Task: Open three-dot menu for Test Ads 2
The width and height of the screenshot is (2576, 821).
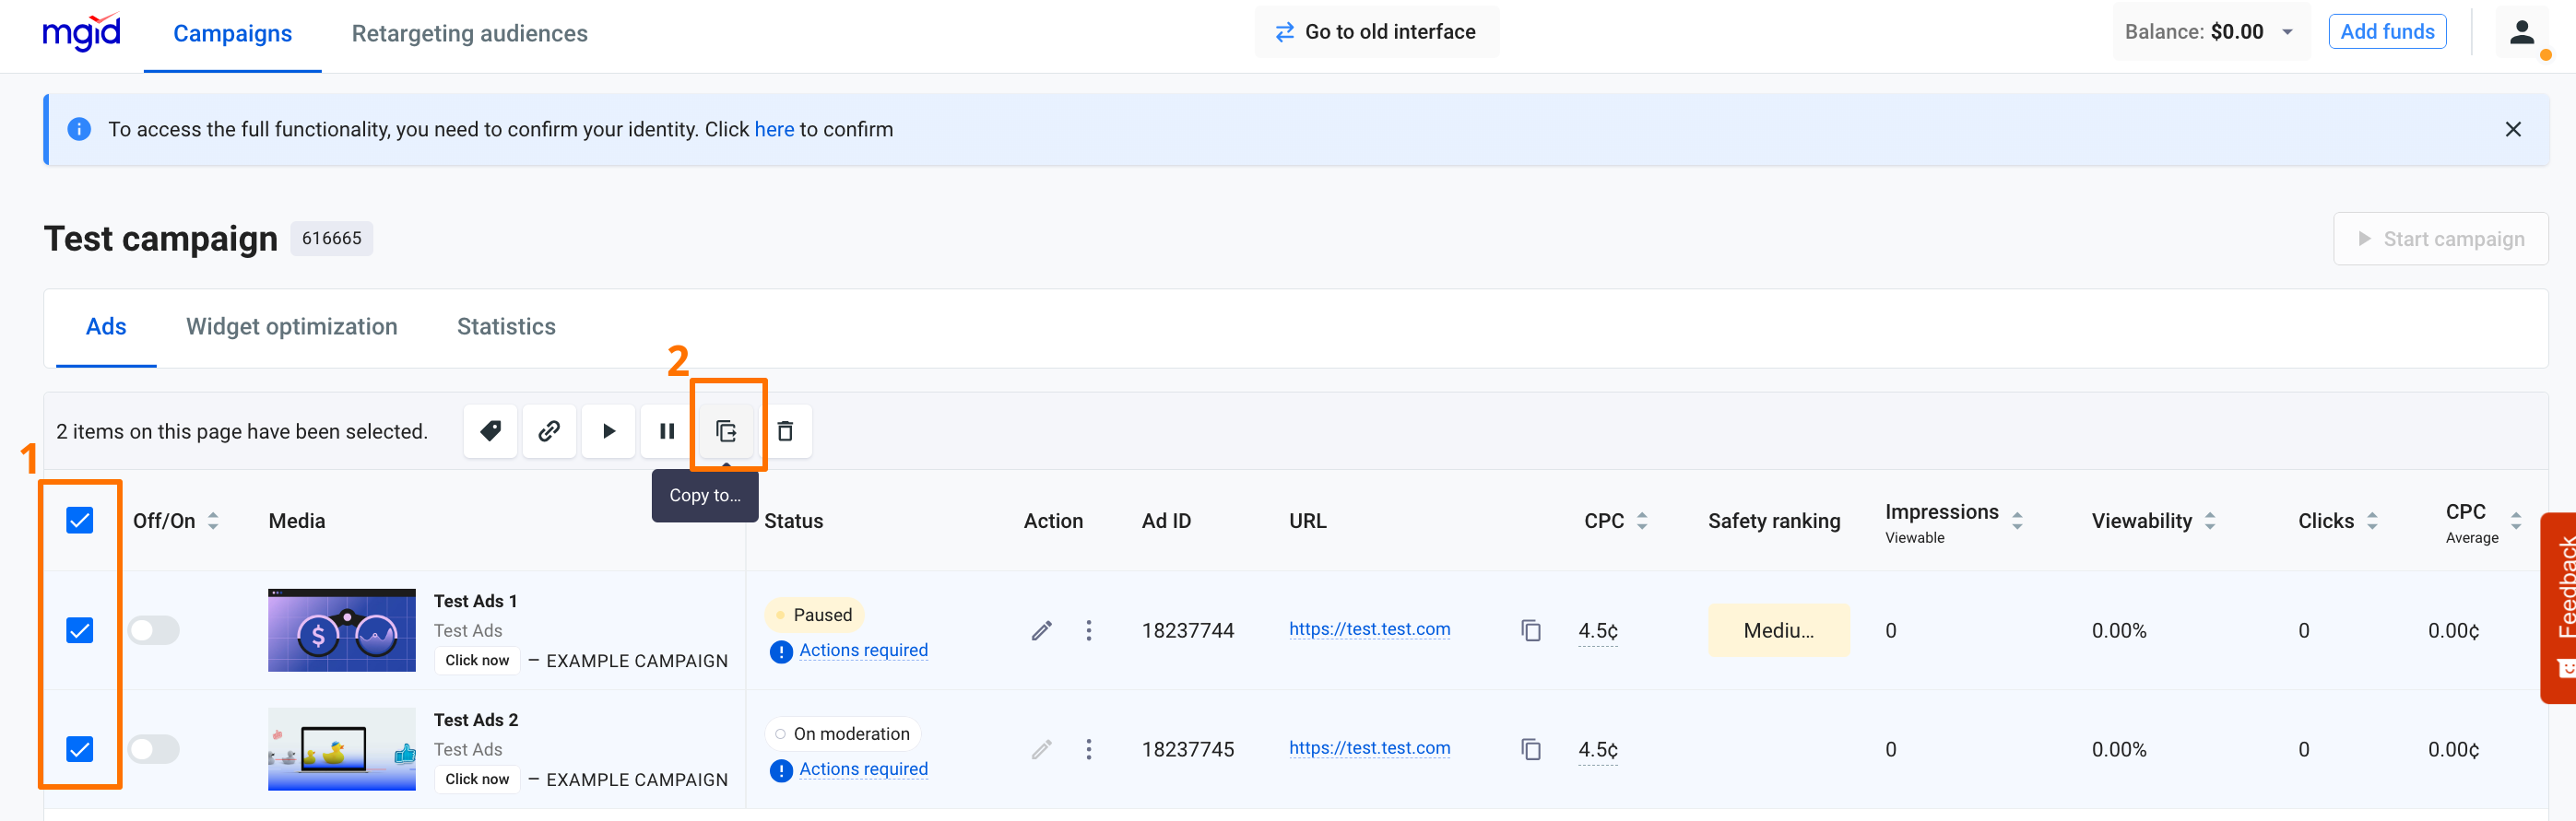Action: (1088, 749)
